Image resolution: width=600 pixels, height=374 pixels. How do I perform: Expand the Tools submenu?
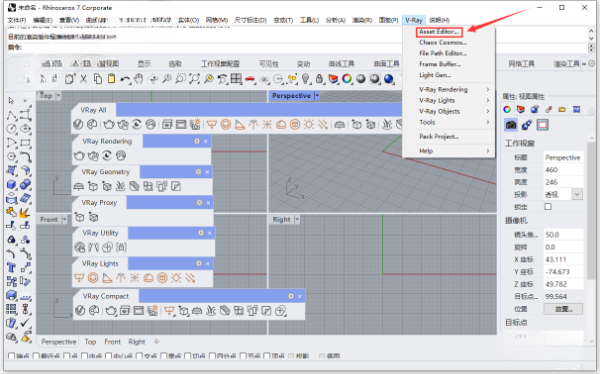click(448, 122)
